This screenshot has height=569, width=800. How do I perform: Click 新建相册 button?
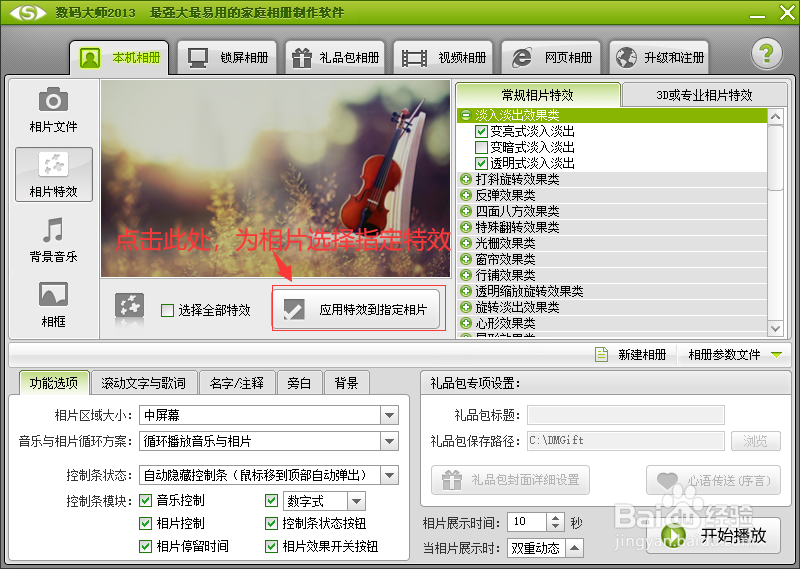pyautogui.click(x=631, y=354)
